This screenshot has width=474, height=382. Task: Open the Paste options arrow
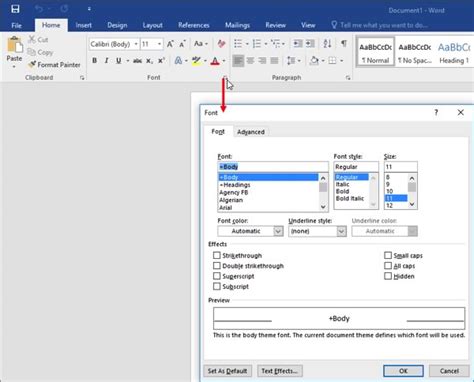14,67
